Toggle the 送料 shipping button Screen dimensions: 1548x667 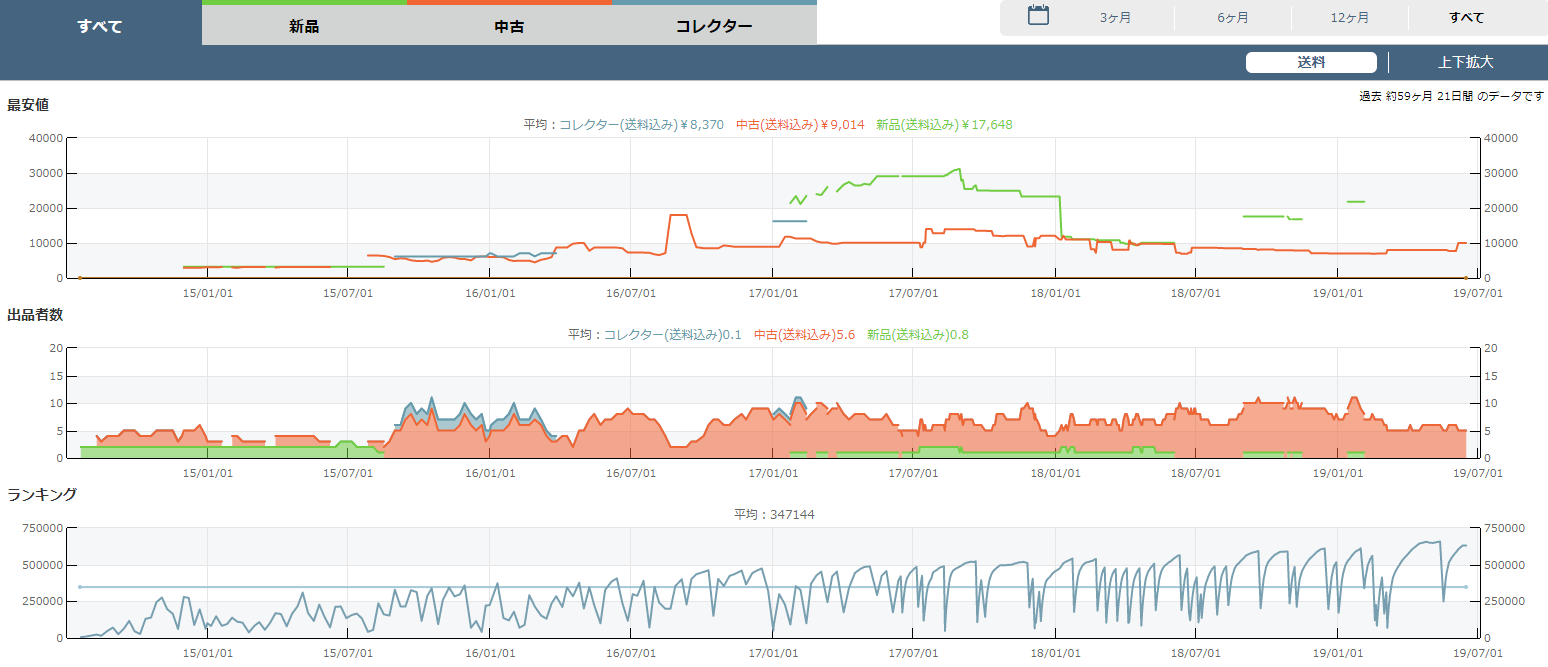[x=1311, y=62]
